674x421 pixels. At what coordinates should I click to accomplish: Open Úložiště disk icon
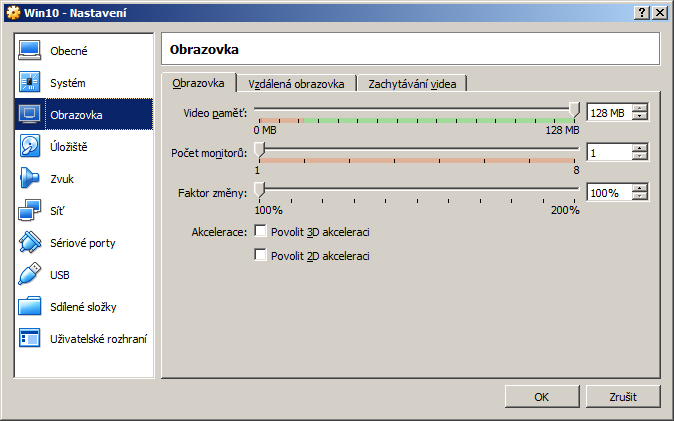30,146
